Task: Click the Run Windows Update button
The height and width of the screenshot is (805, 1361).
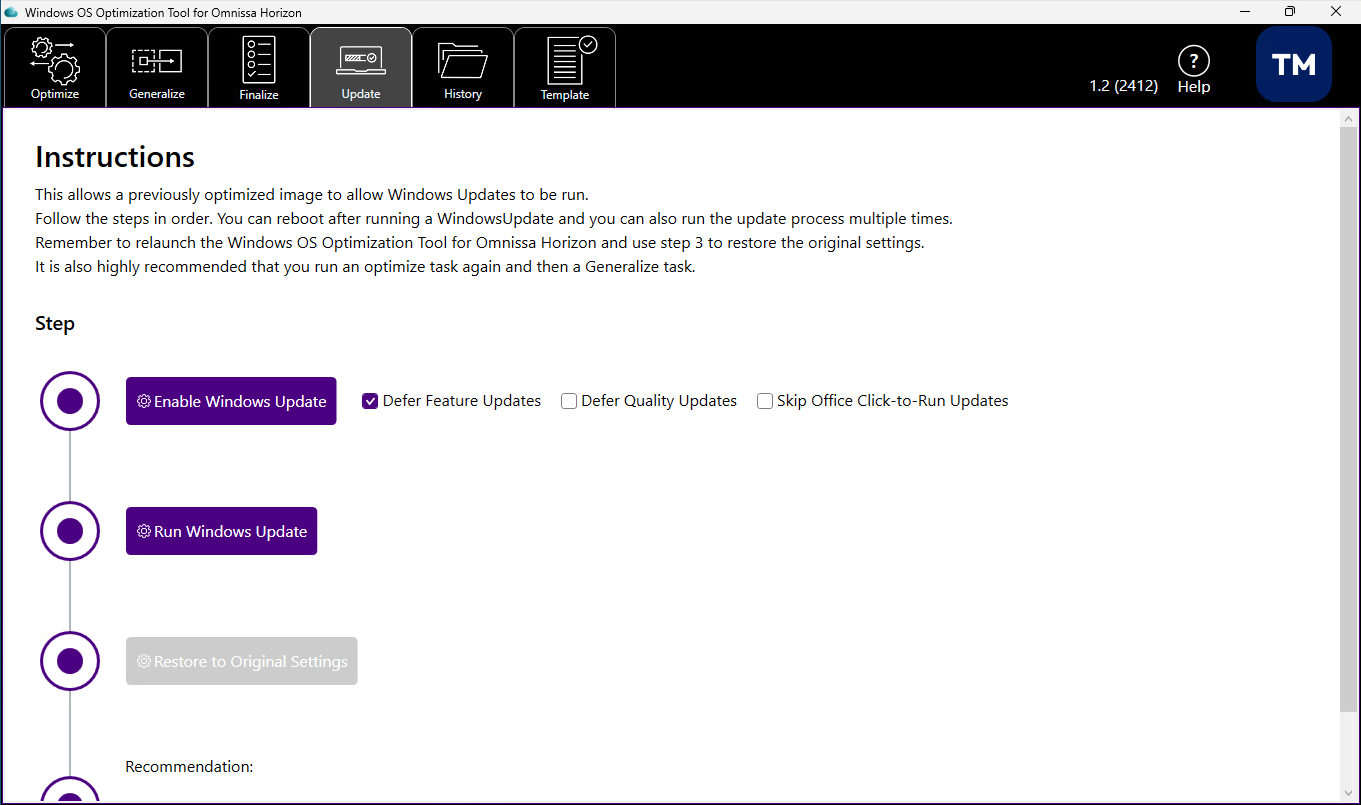Action: [221, 531]
